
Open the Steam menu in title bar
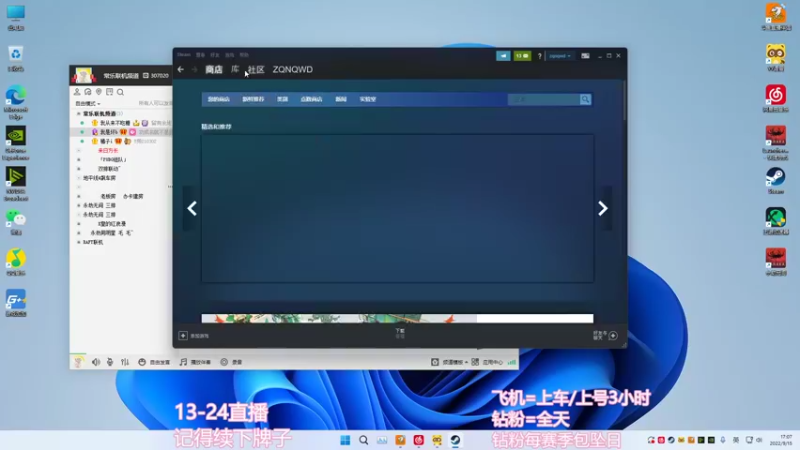coord(184,55)
